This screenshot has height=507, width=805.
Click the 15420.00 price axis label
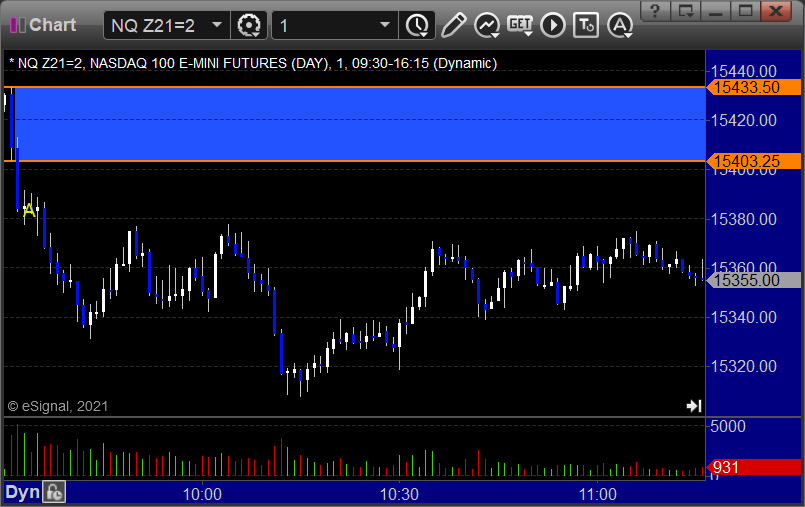(x=743, y=120)
